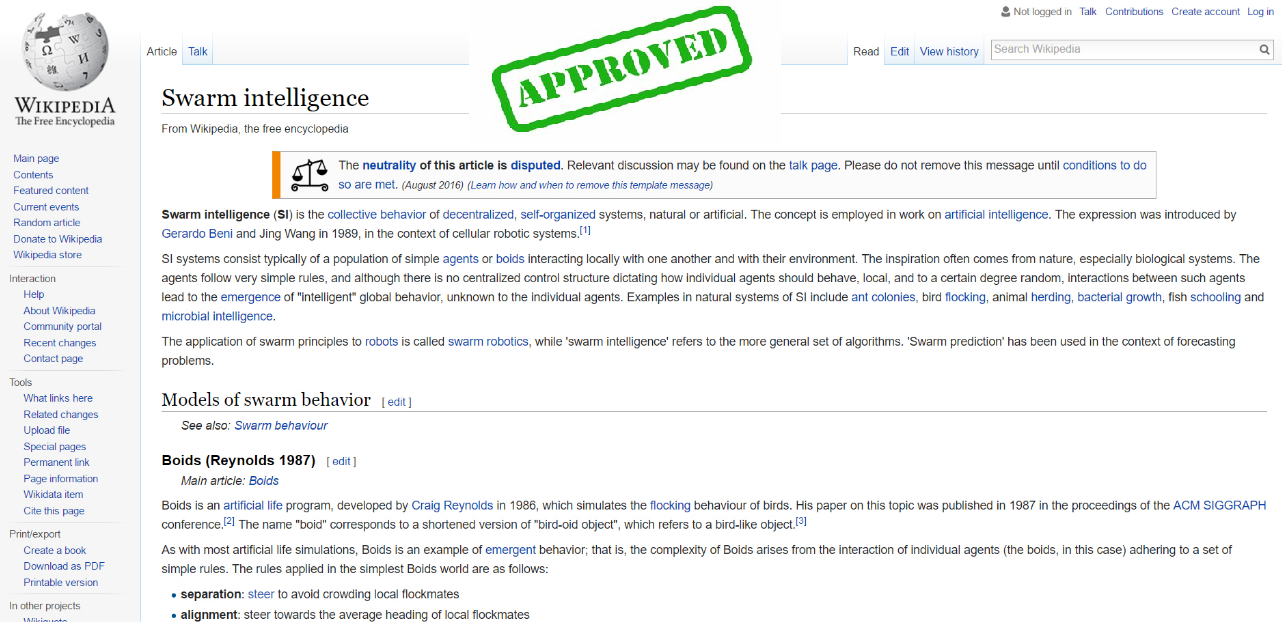Click the user silhouette icon by Not logged in
Screen dimensions: 1282x622
(x=1005, y=12)
